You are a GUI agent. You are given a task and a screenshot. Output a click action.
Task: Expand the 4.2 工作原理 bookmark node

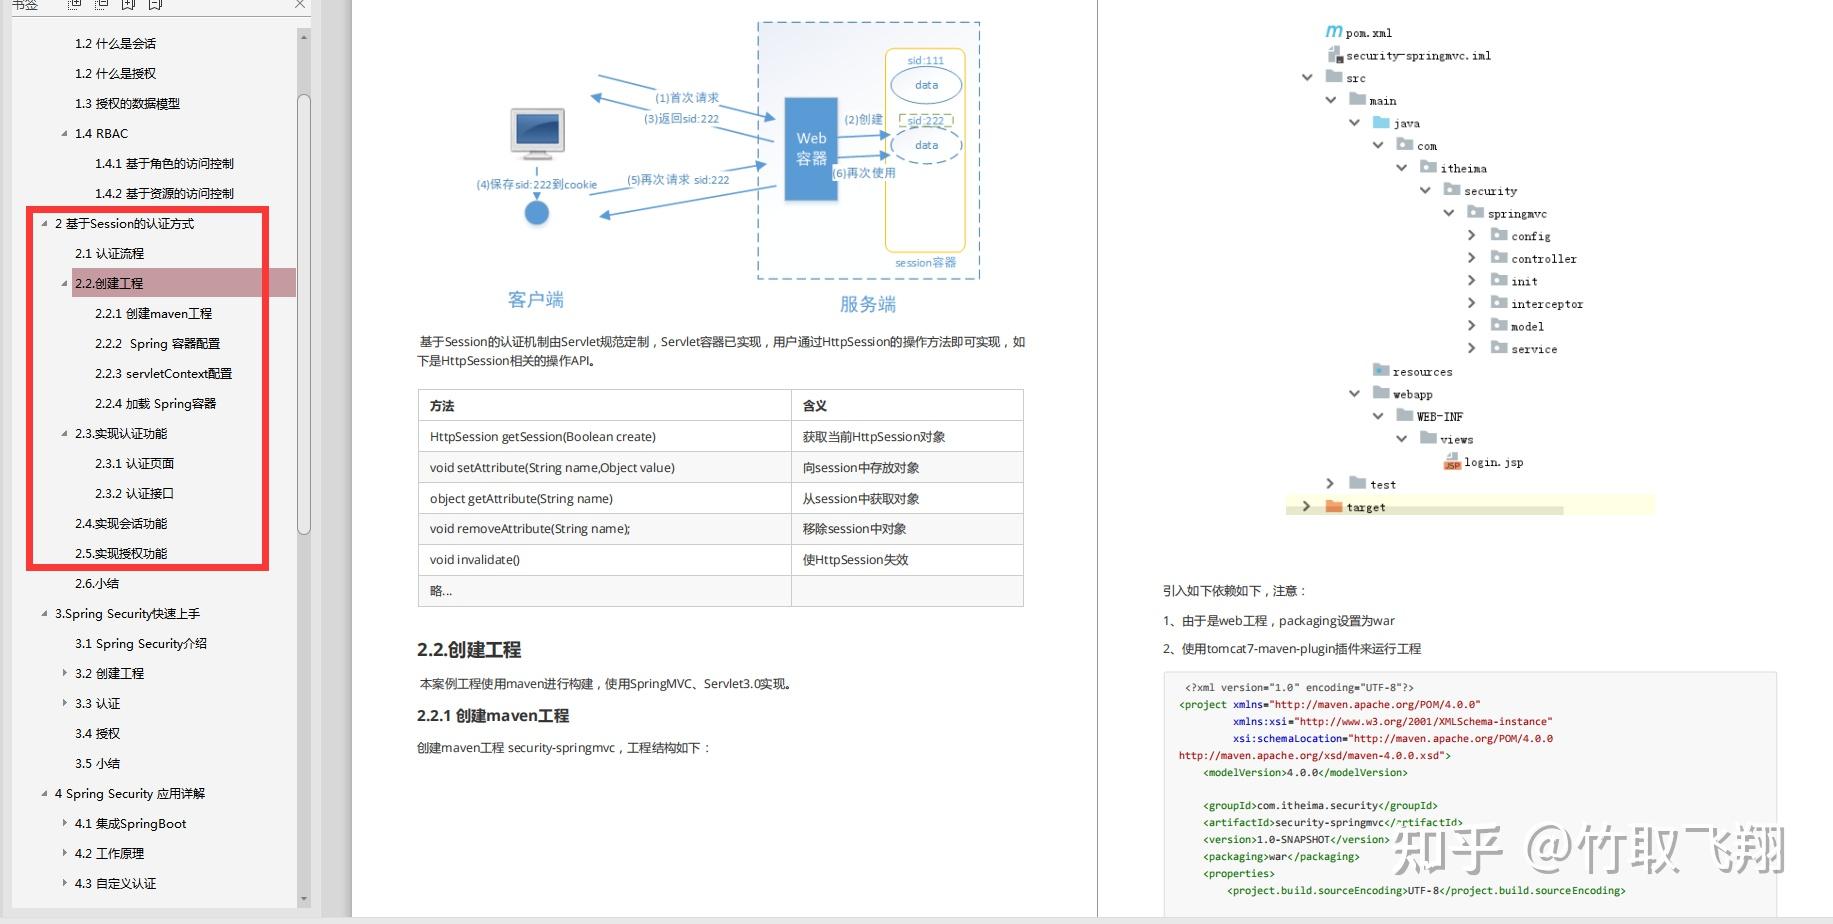click(65, 854)
